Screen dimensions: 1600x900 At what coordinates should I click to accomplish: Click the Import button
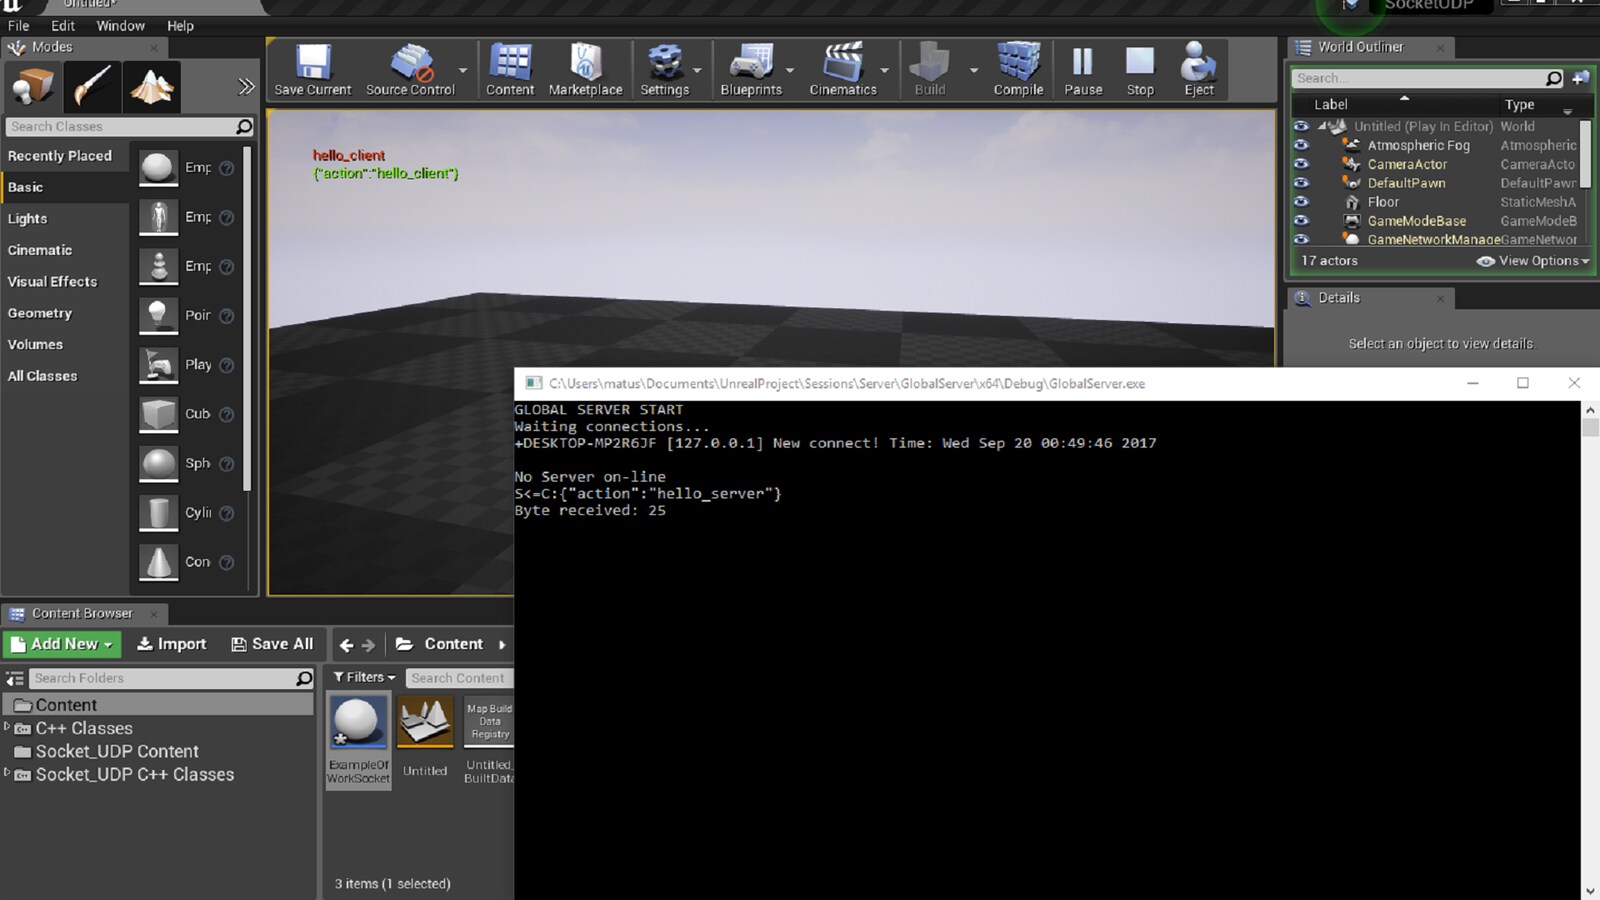click(172, 644)
